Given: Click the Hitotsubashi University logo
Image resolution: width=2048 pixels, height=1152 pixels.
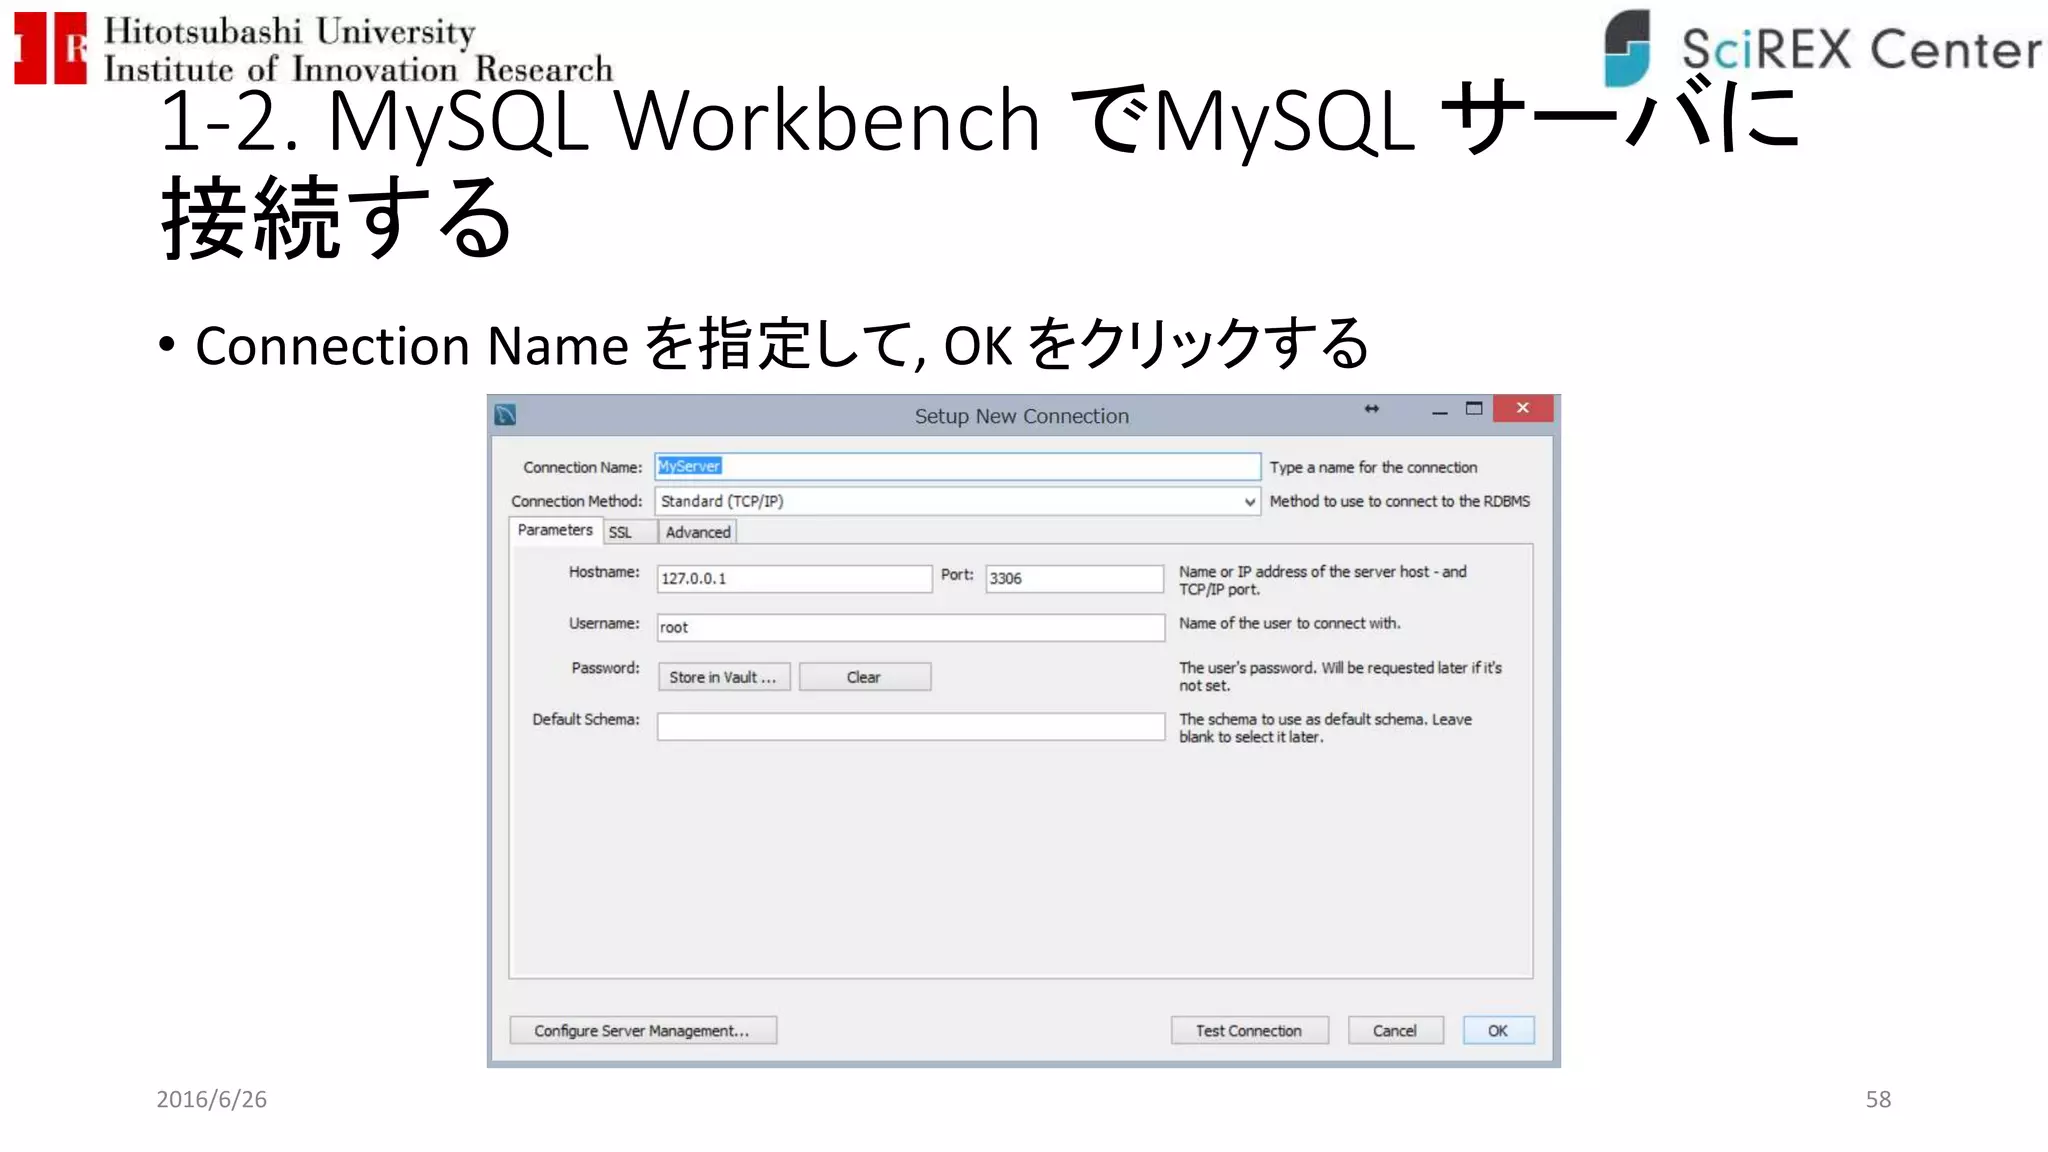Looking at the screenshot, I should coord(313,48).
